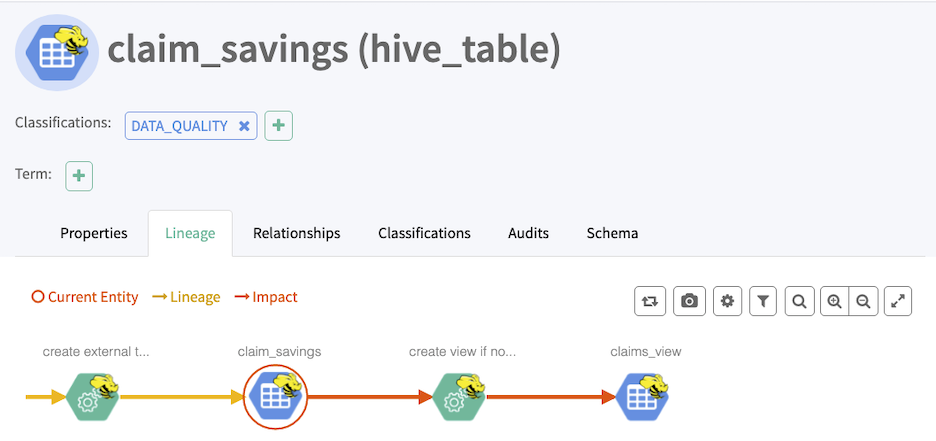Click the refresh lineage icon
This screenshot has width=936, height=441.
point(650,301)
